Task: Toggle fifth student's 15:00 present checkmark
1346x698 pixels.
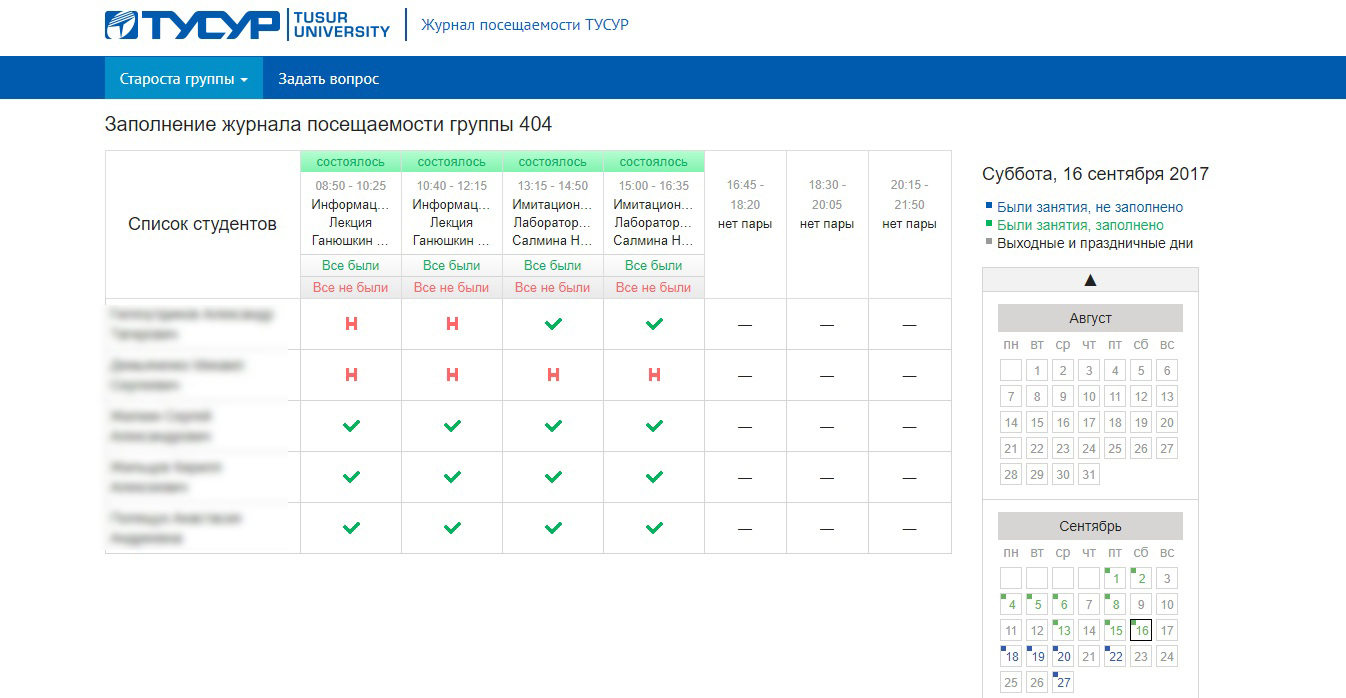Action: (x=654, y=528)
